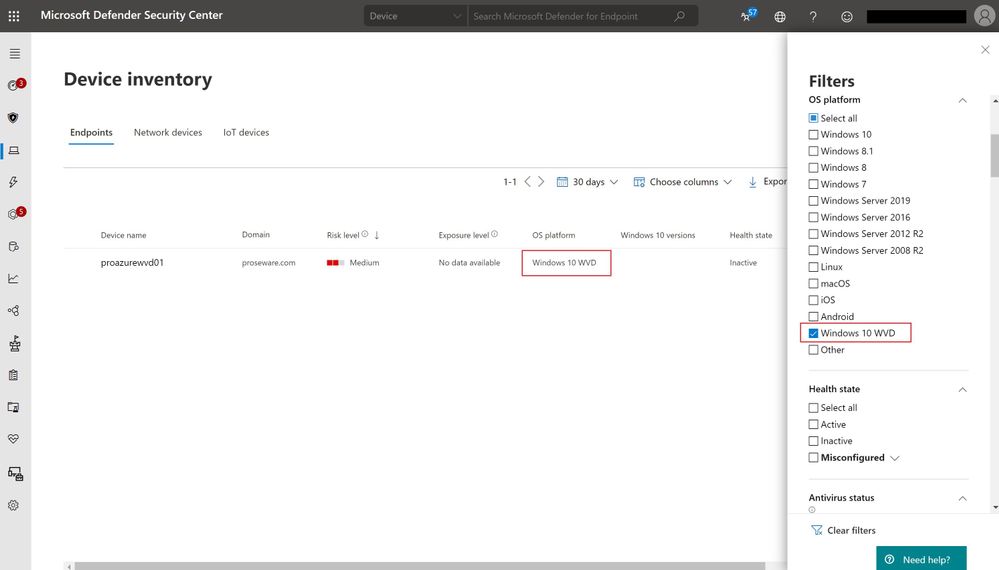This screenshot has width=999, height=570.
Task: Click the Need help? button
Action: pos(921,559)
